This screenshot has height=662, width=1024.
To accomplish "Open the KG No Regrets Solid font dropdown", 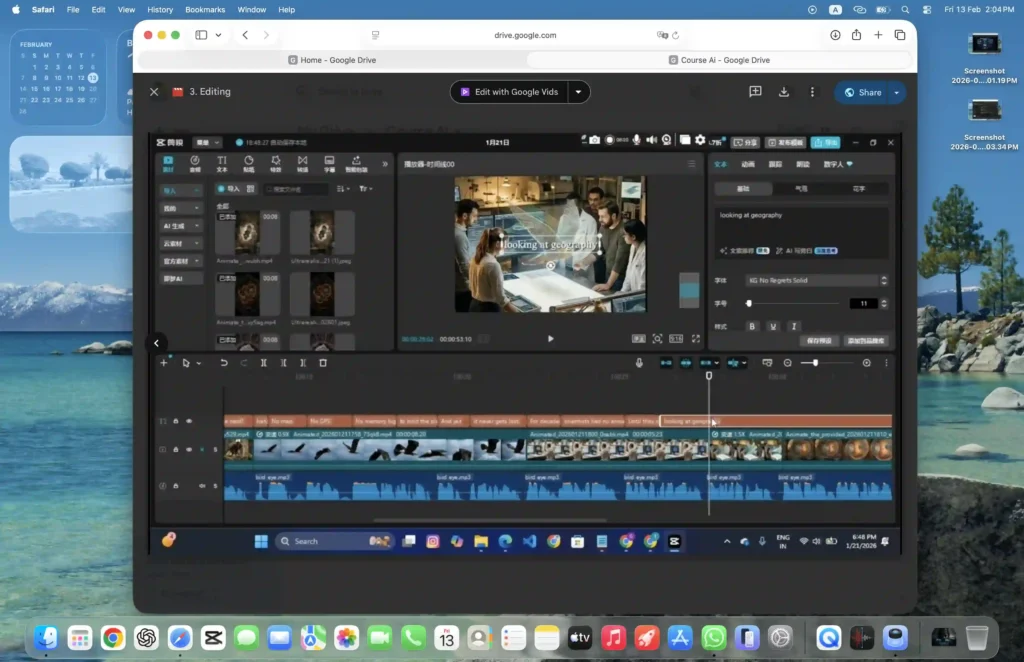I will pos(815,281).
